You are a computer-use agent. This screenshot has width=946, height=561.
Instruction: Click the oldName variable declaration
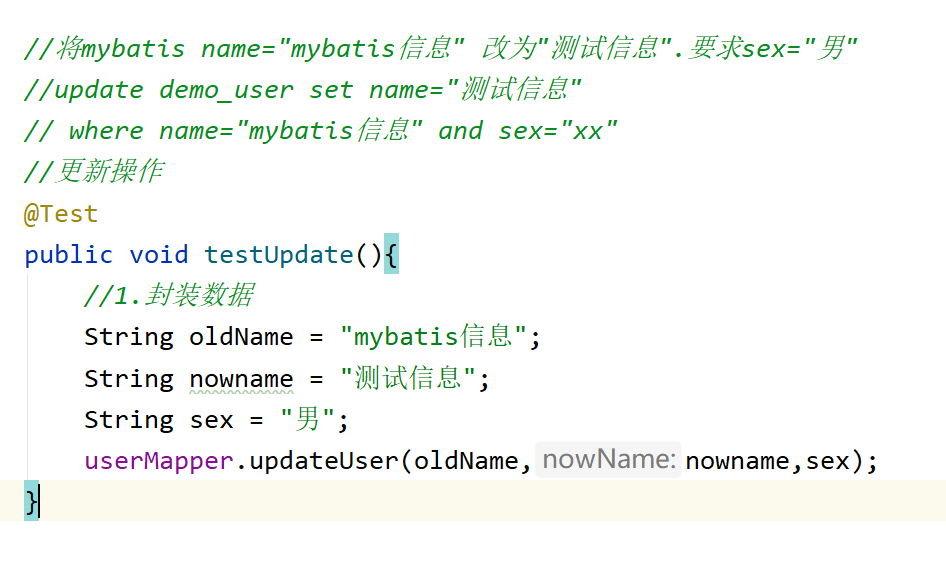point(241,337)
